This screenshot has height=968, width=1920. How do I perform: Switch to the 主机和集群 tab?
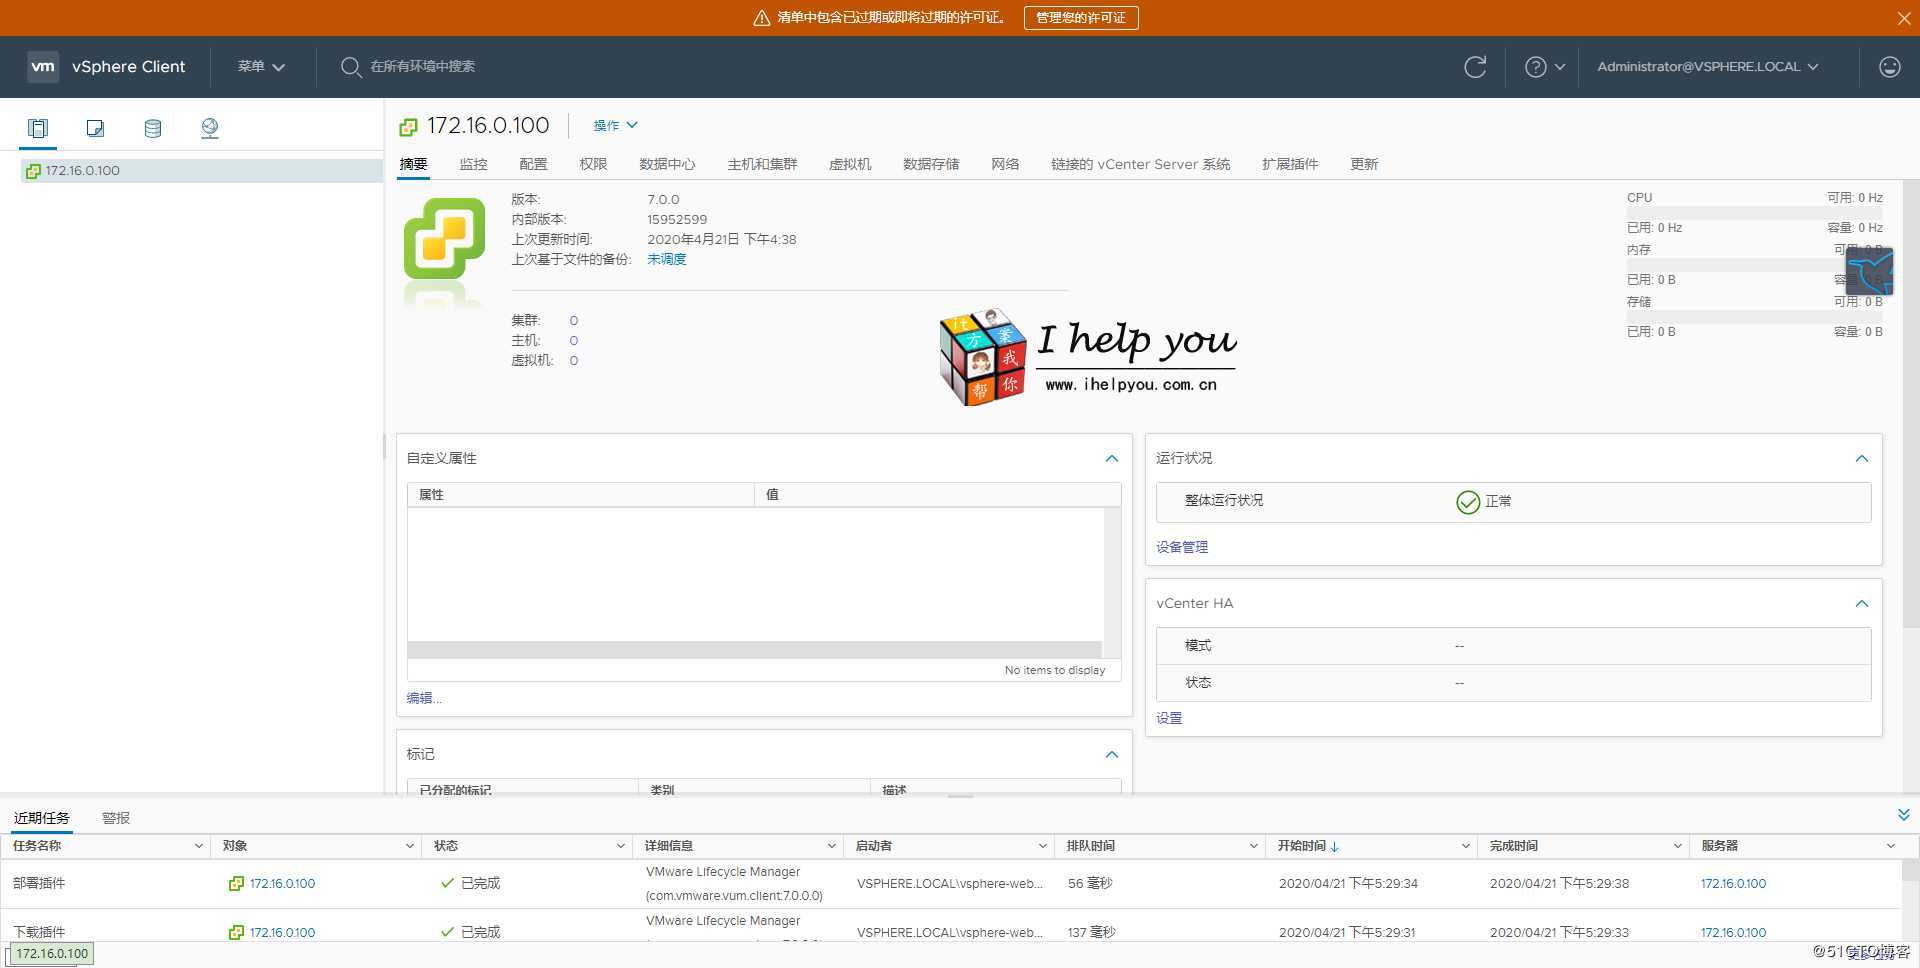(x=762, y=164)
